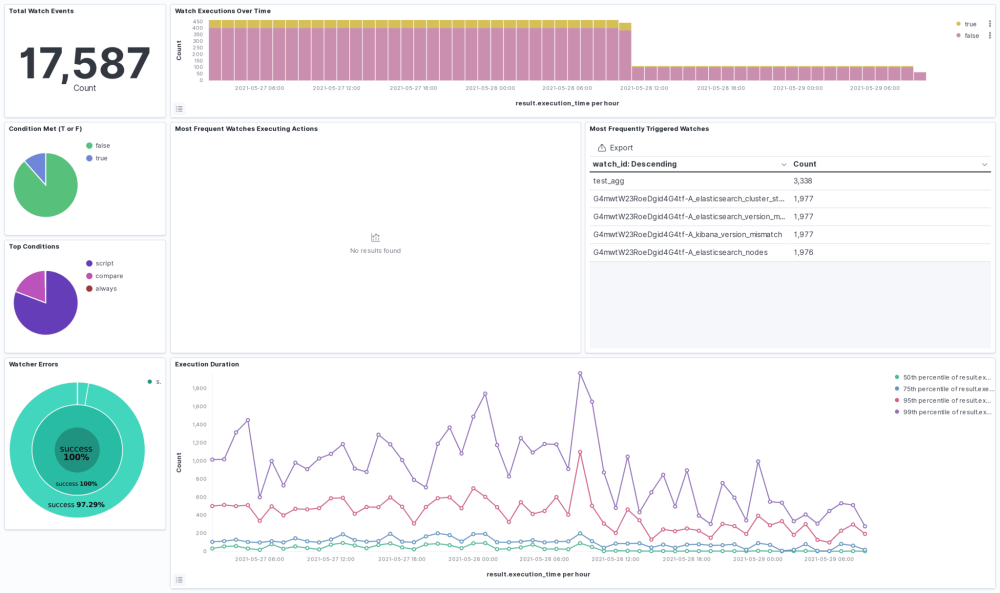This screenshot has height=593, width=1000.
Task: Select the test_agg table row
Action: [610, 181]
